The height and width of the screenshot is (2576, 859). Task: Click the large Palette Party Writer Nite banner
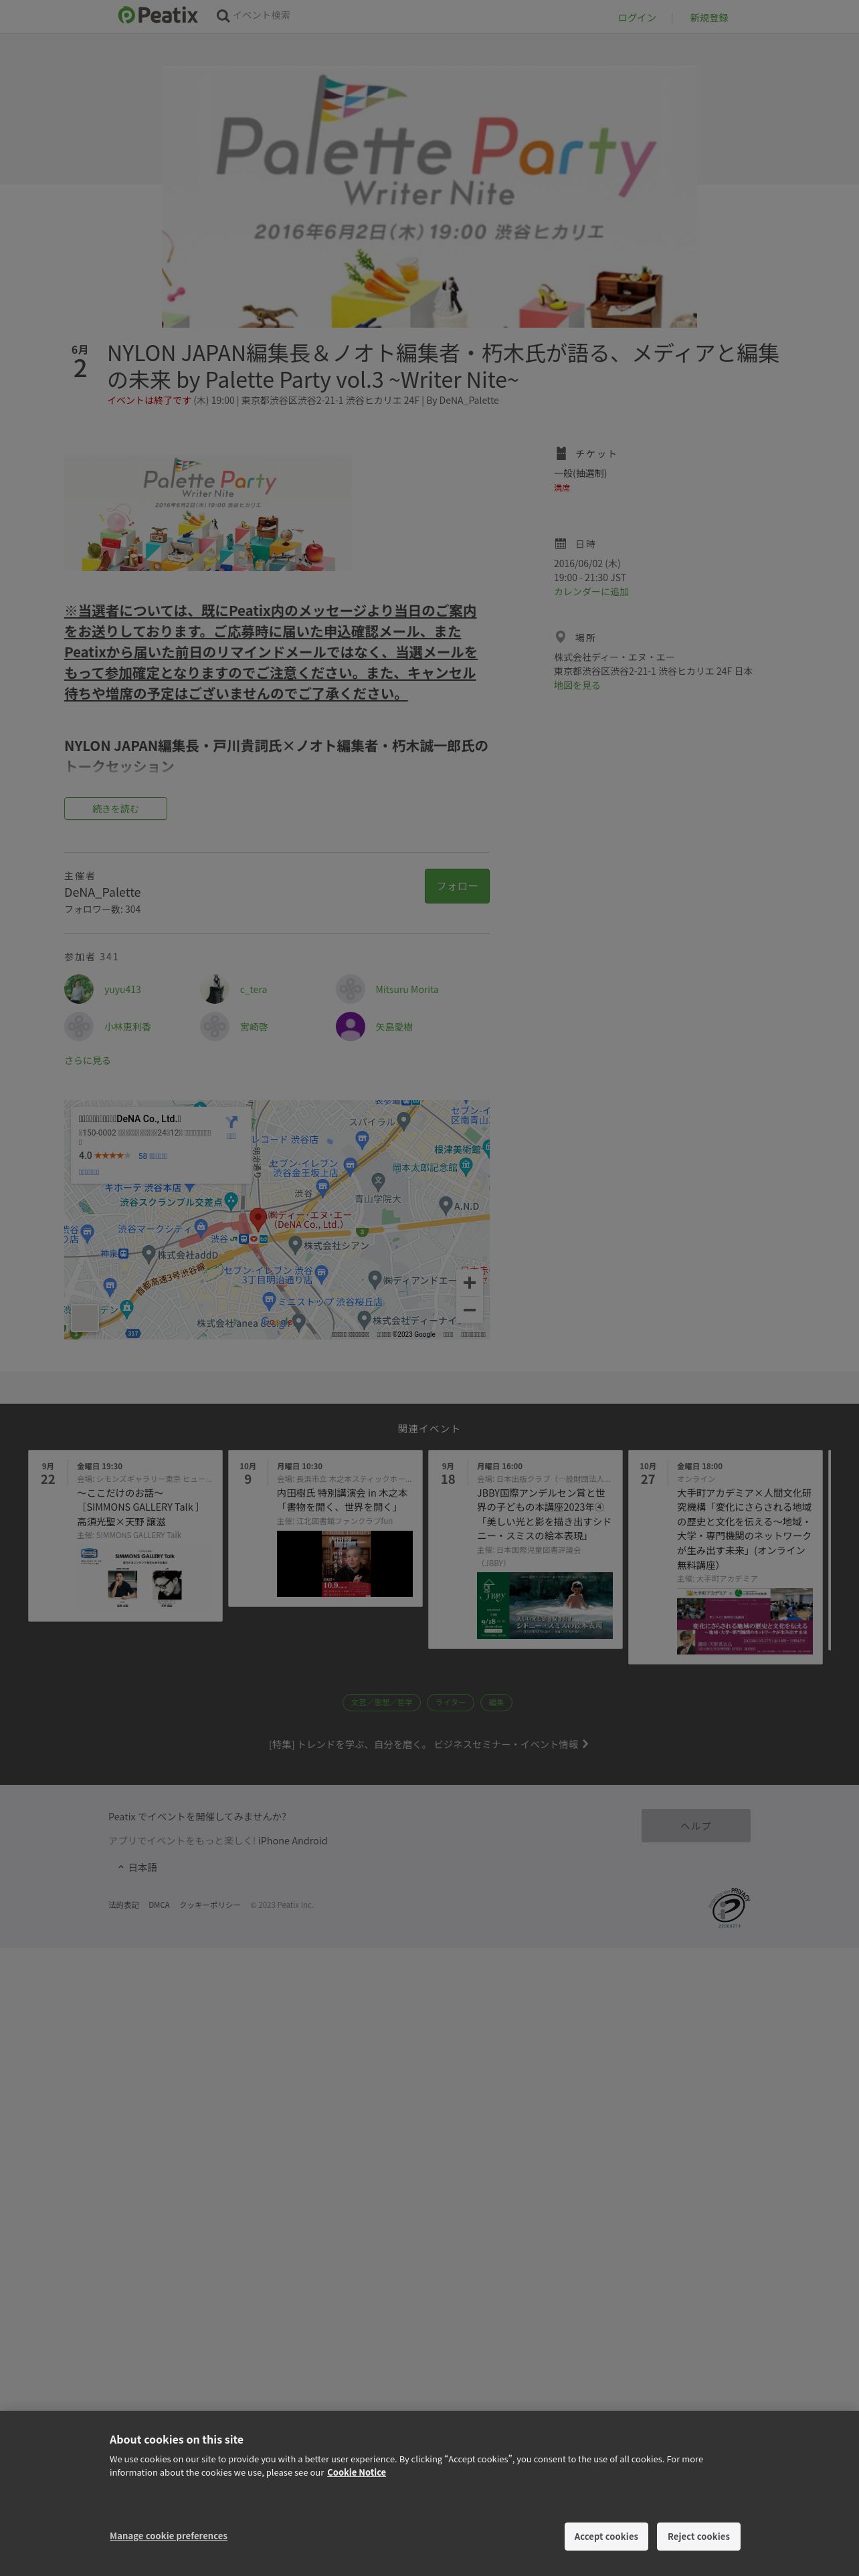pos(430,197)
